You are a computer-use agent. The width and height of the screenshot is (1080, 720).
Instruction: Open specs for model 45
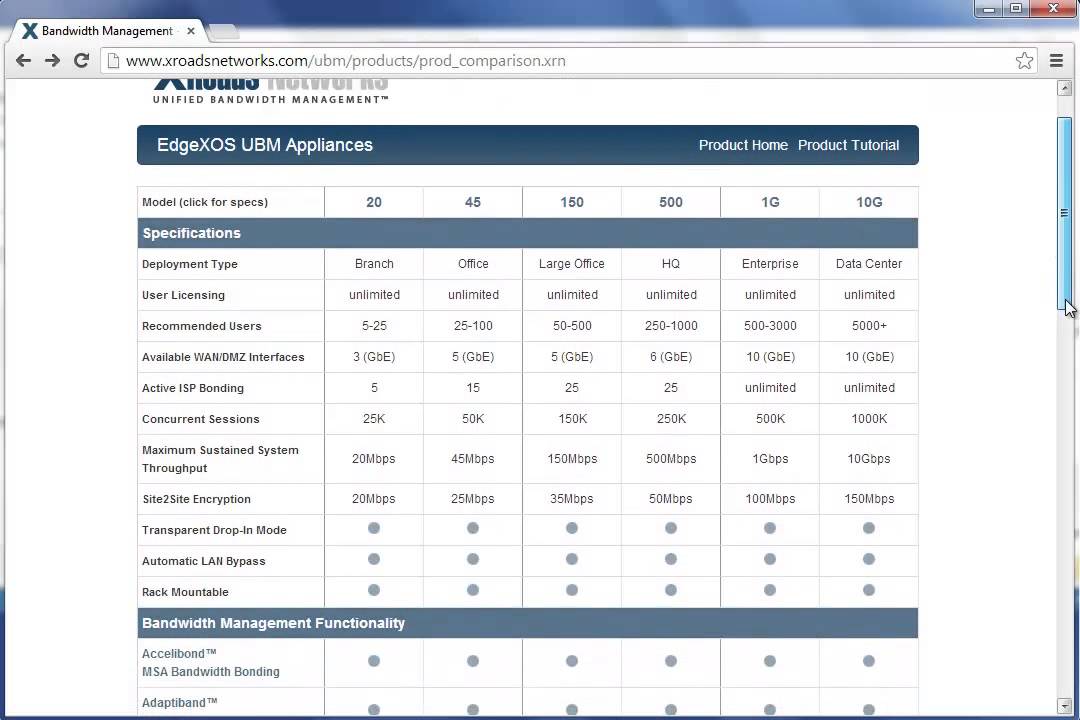(472, 202)
